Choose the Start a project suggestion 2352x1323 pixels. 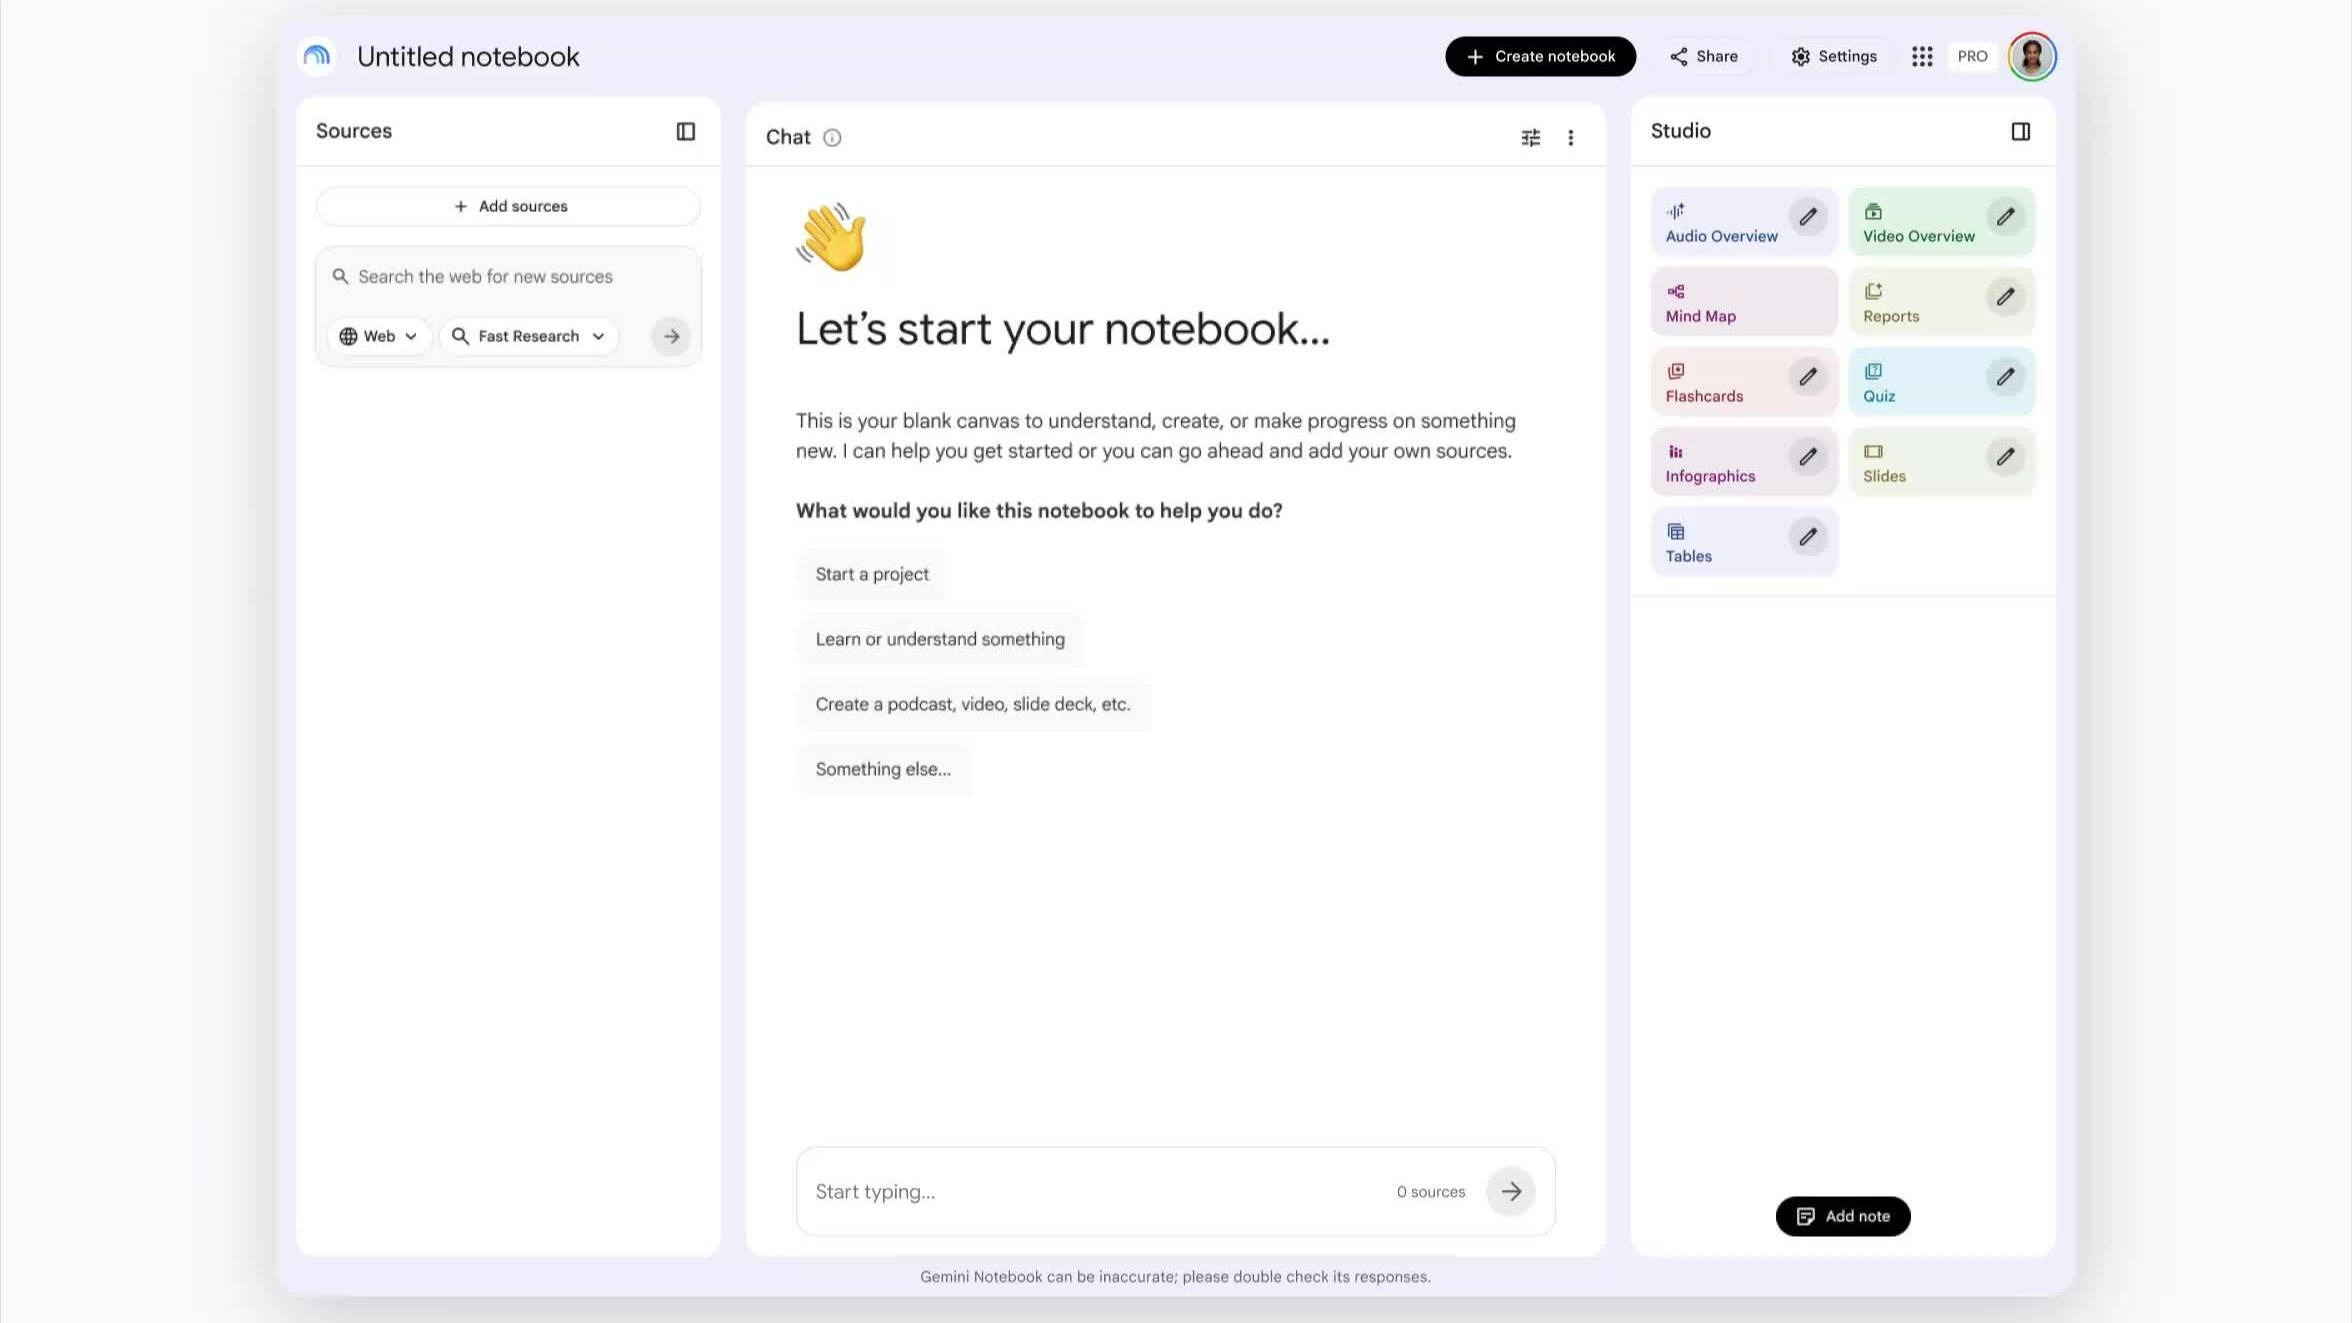click(871, 574)
